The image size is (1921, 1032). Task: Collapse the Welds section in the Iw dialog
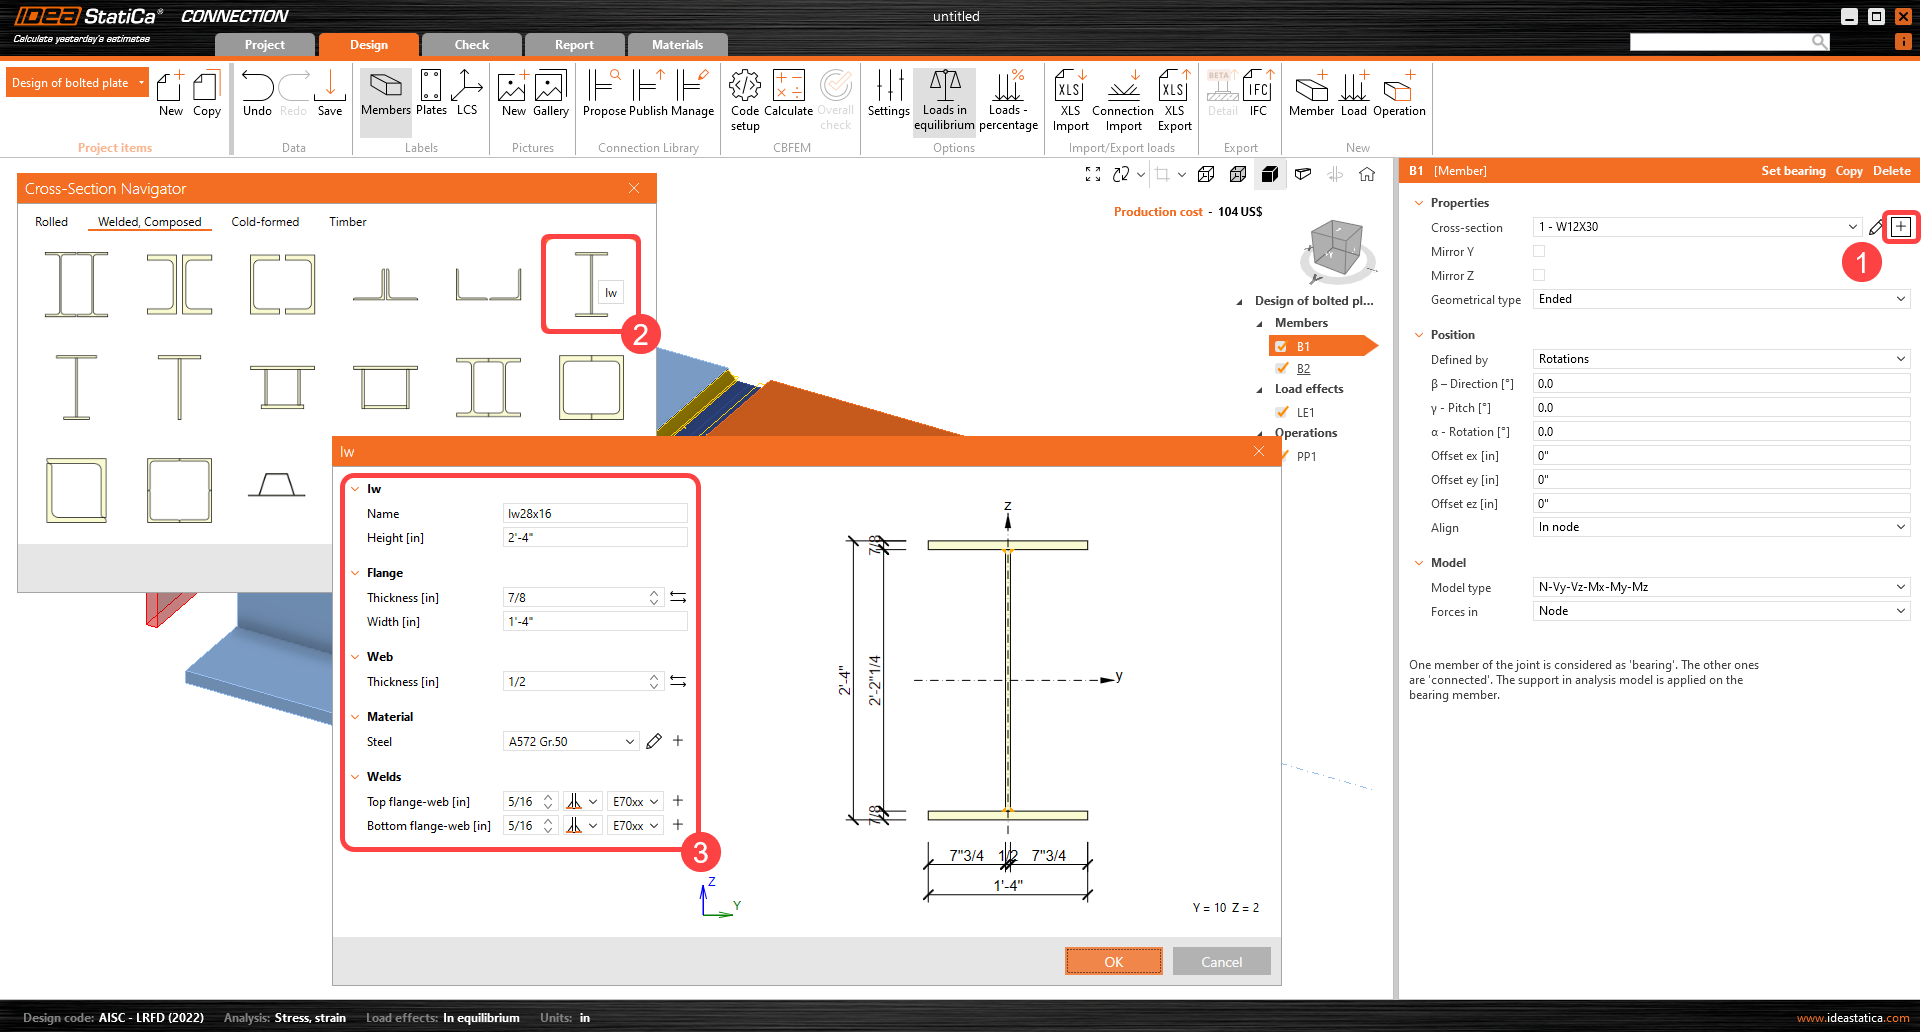[x=356, y=776]
